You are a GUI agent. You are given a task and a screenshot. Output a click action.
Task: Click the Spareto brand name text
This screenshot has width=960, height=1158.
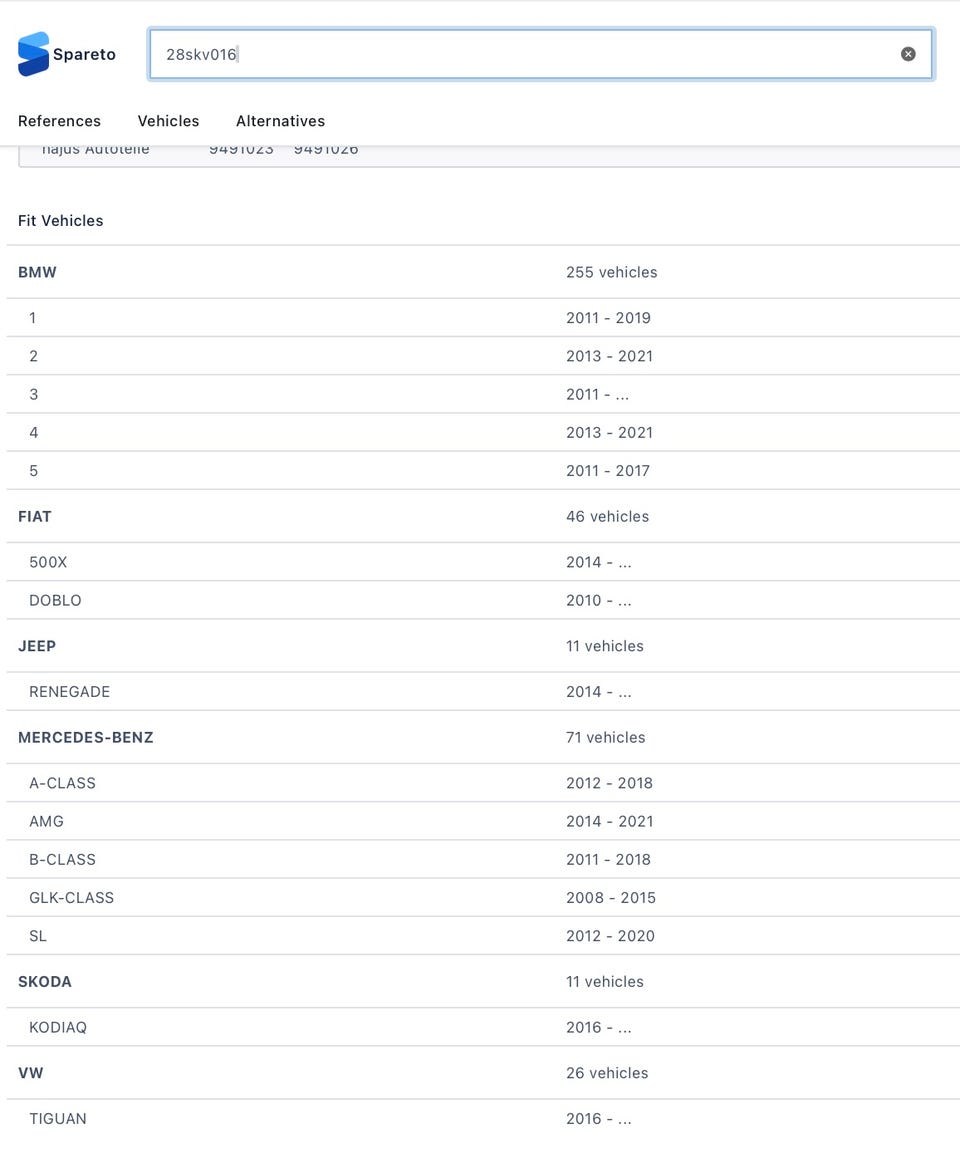84,54
